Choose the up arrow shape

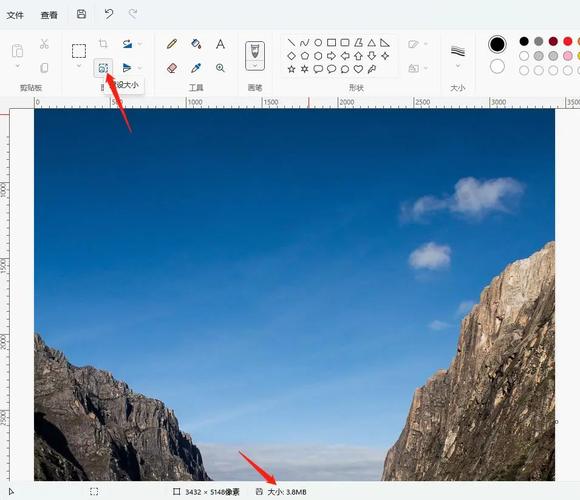click(358, 56)
